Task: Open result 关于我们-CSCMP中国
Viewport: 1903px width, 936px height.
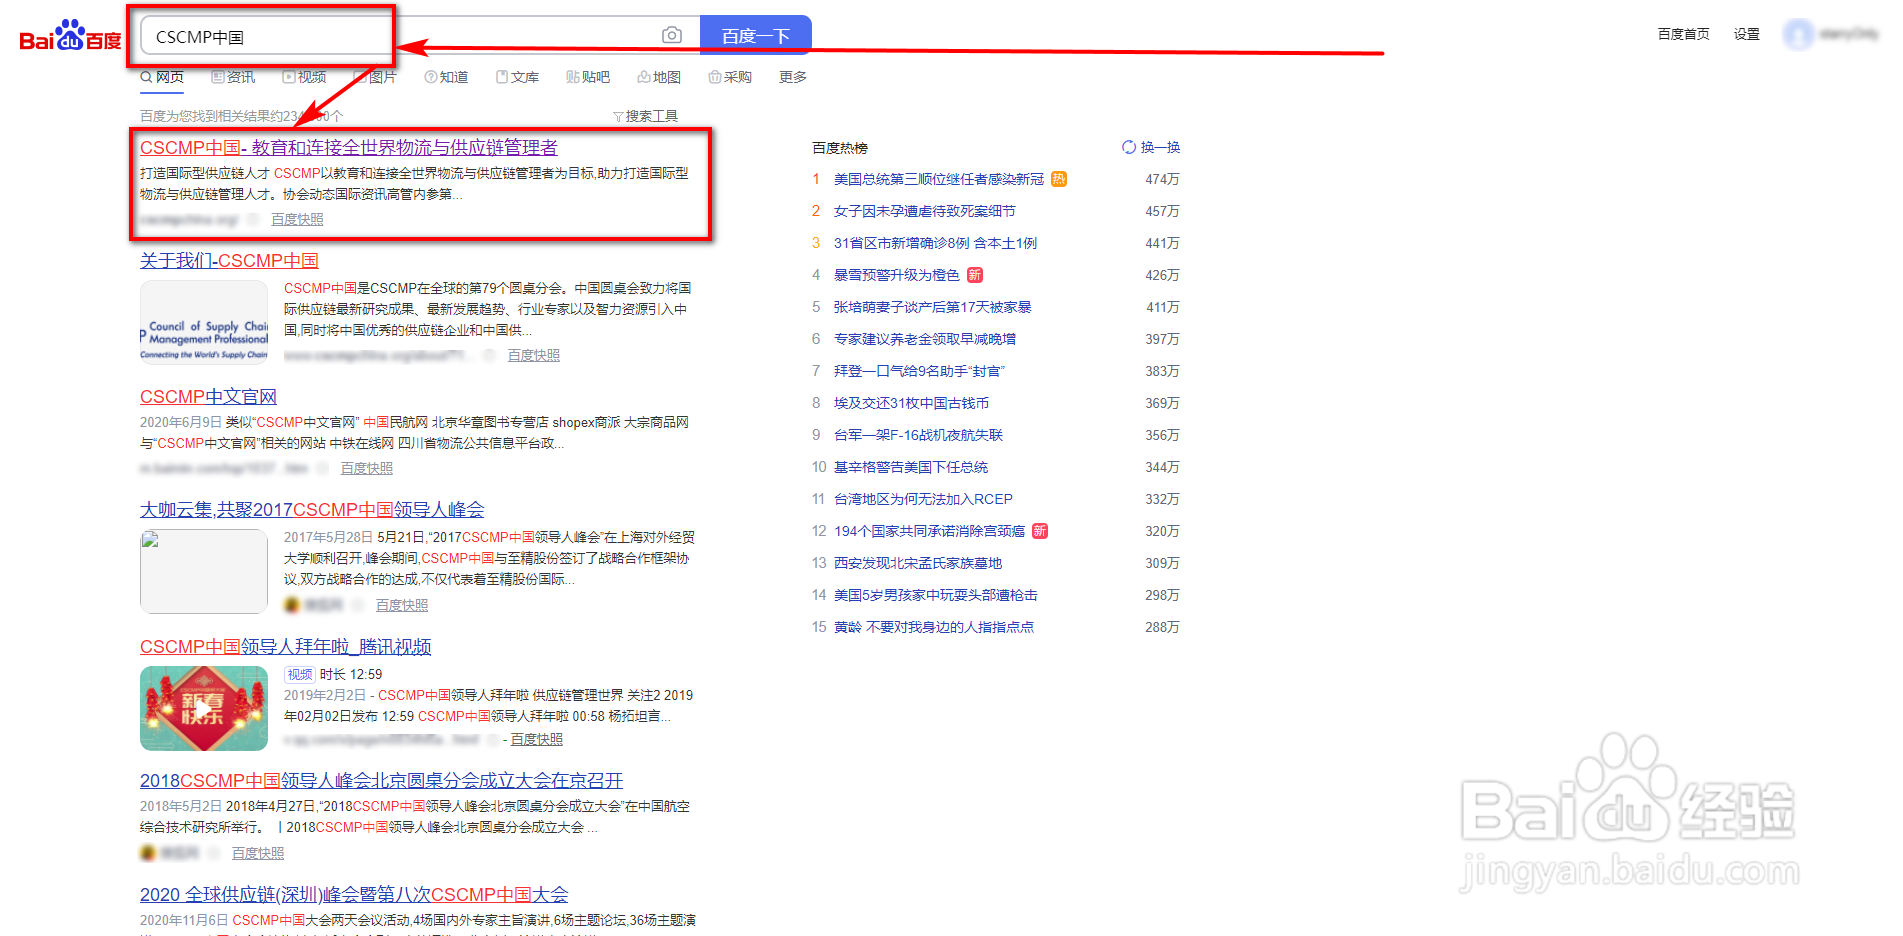Action: 229,261
